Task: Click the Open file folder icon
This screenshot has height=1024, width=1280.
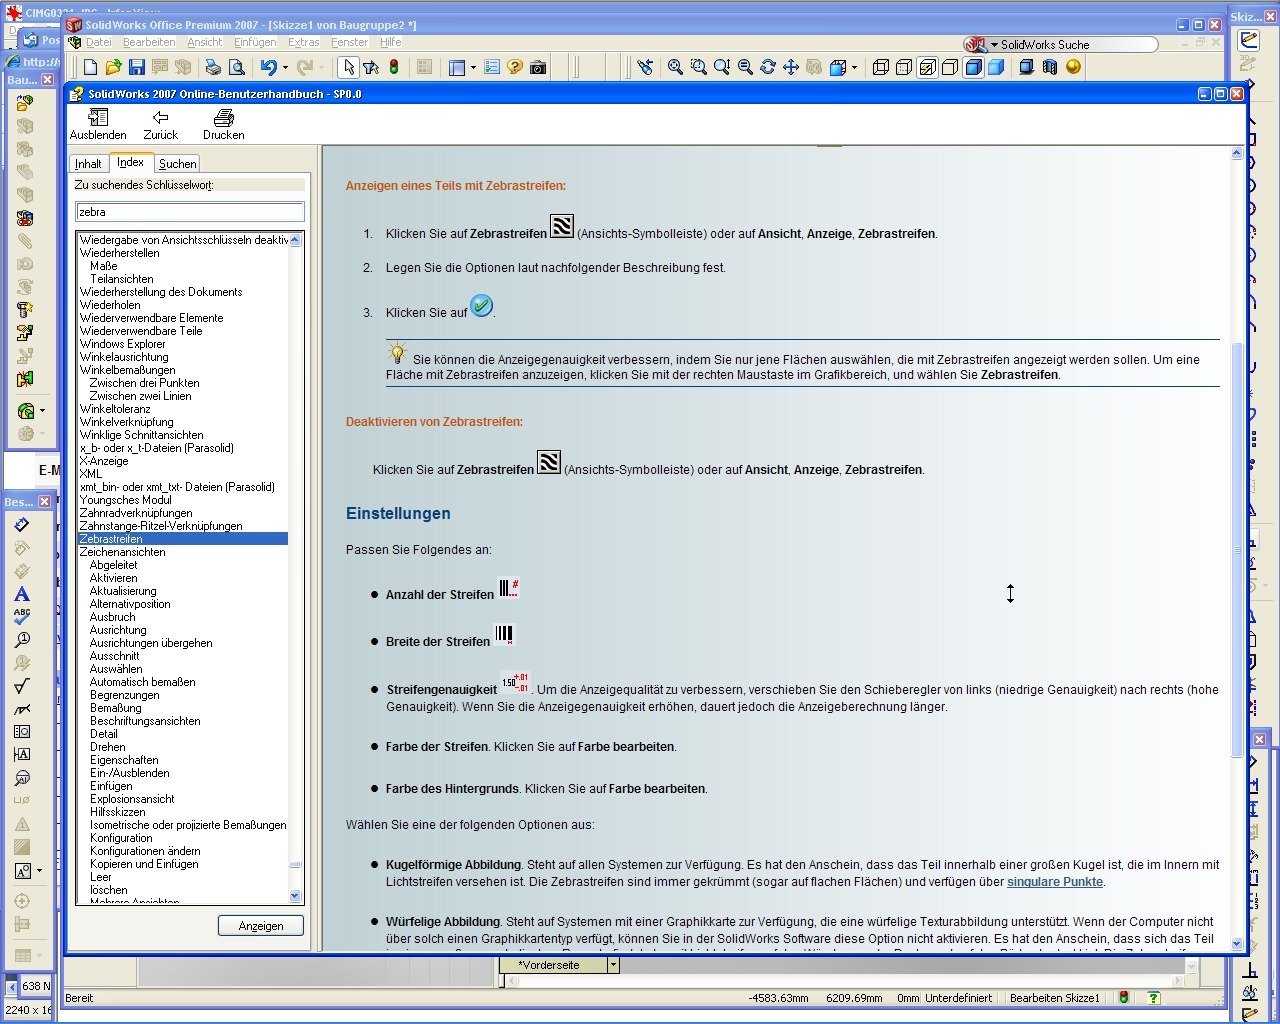Action: [x=113, y=67]
